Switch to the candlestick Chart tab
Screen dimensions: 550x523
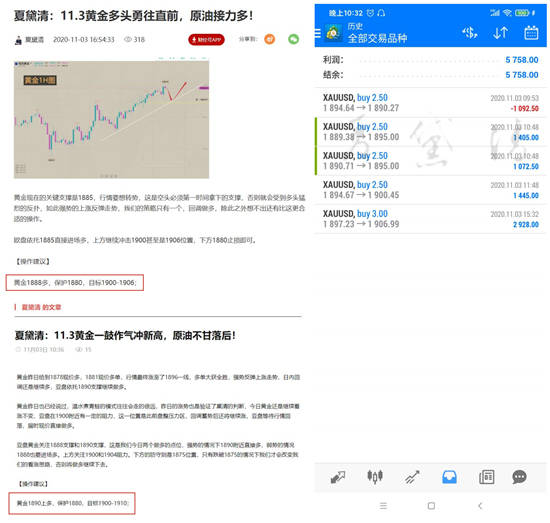pos(375,477)
